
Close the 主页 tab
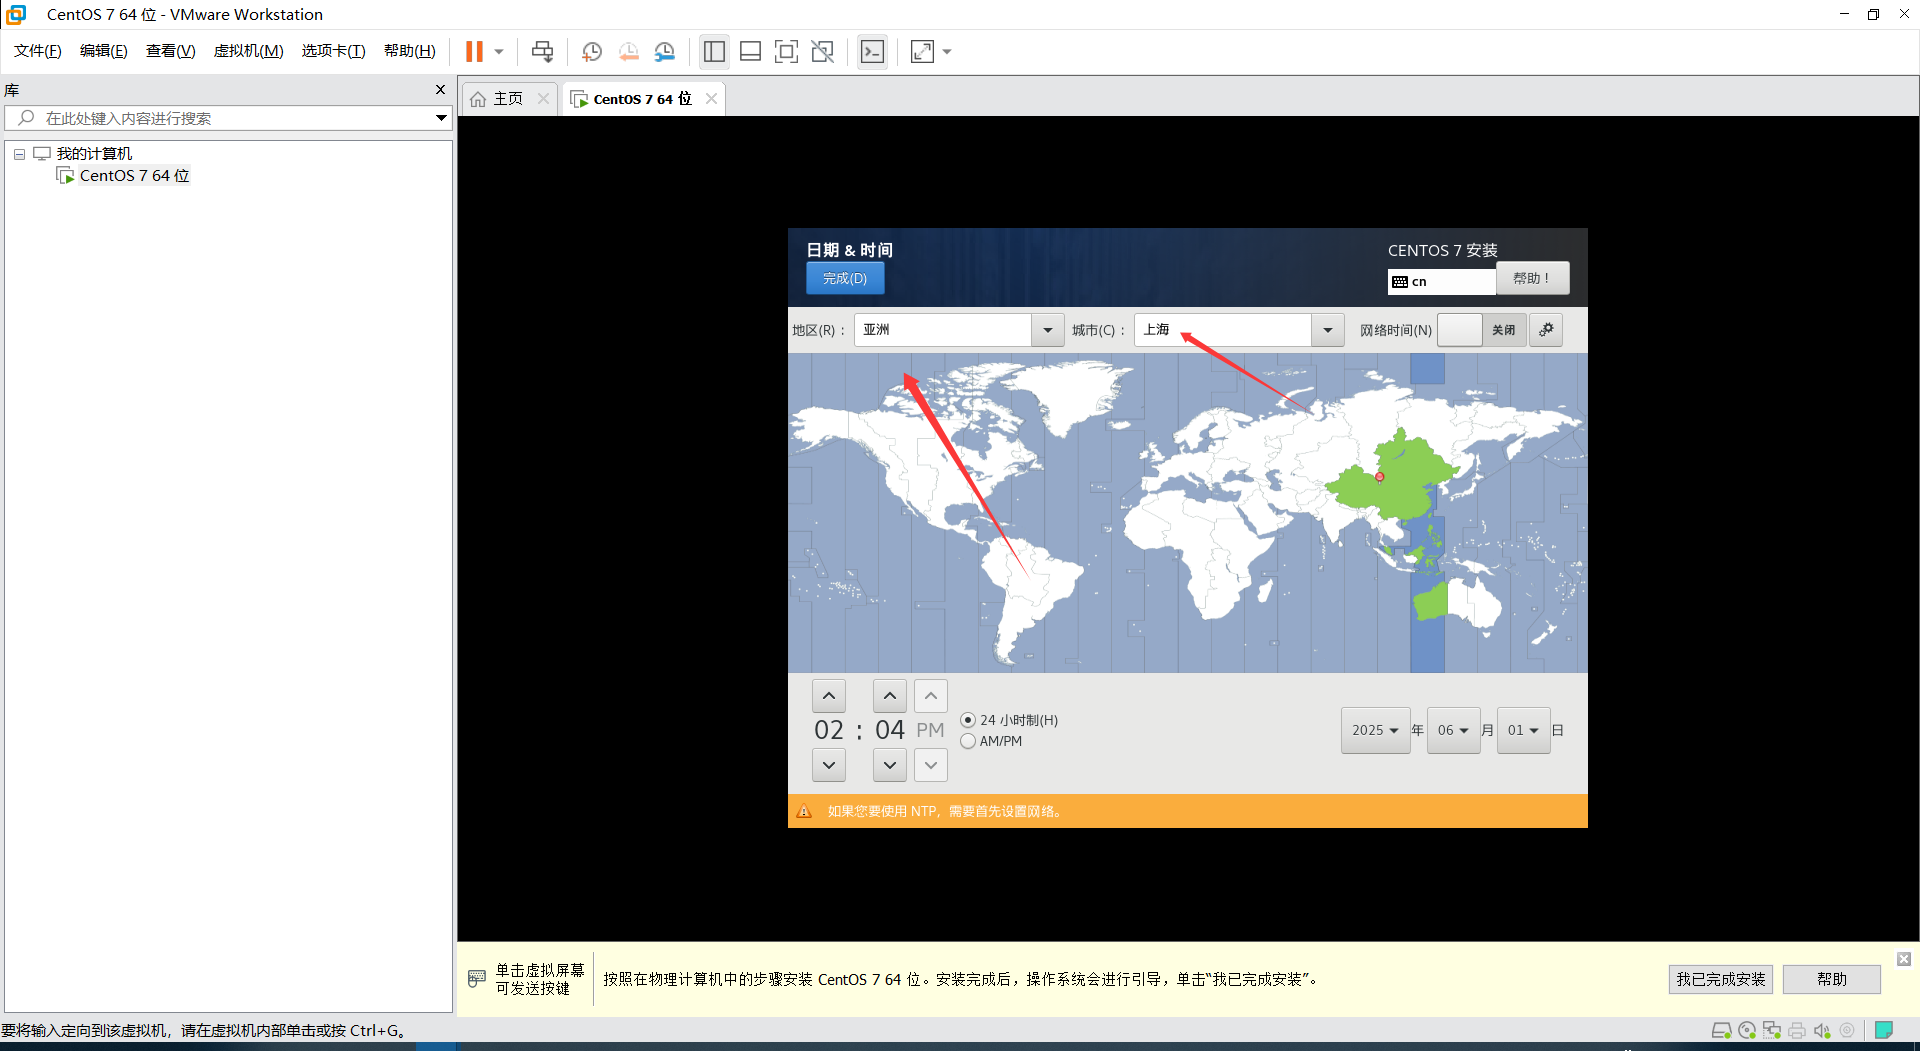click(543, 99)
